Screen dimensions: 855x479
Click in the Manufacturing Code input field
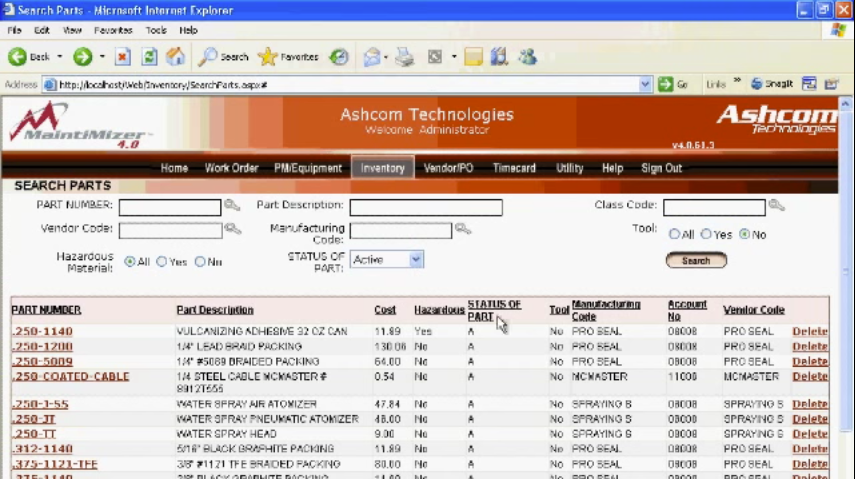(x=401, y=230)
